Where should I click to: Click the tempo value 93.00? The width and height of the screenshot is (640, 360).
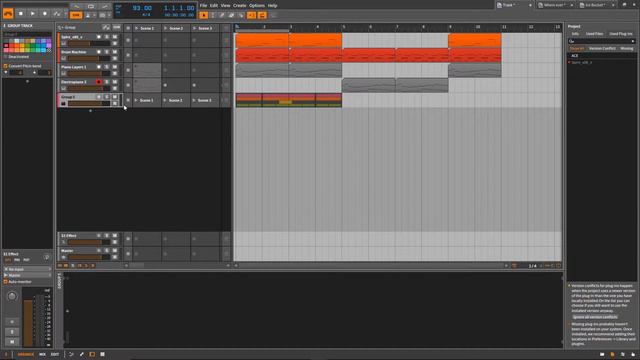tap(142, 8)
